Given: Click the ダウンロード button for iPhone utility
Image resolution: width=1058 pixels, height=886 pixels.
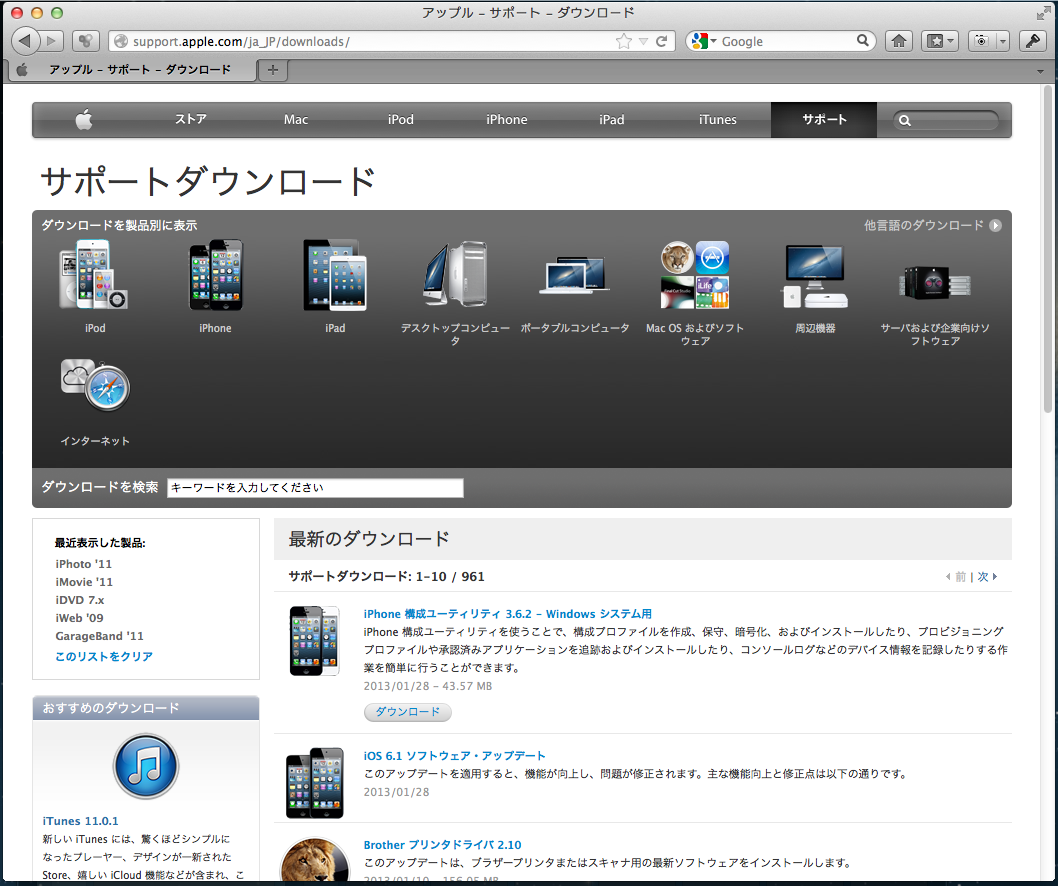Looking at the screenshot, I should (x=408, y=712).
